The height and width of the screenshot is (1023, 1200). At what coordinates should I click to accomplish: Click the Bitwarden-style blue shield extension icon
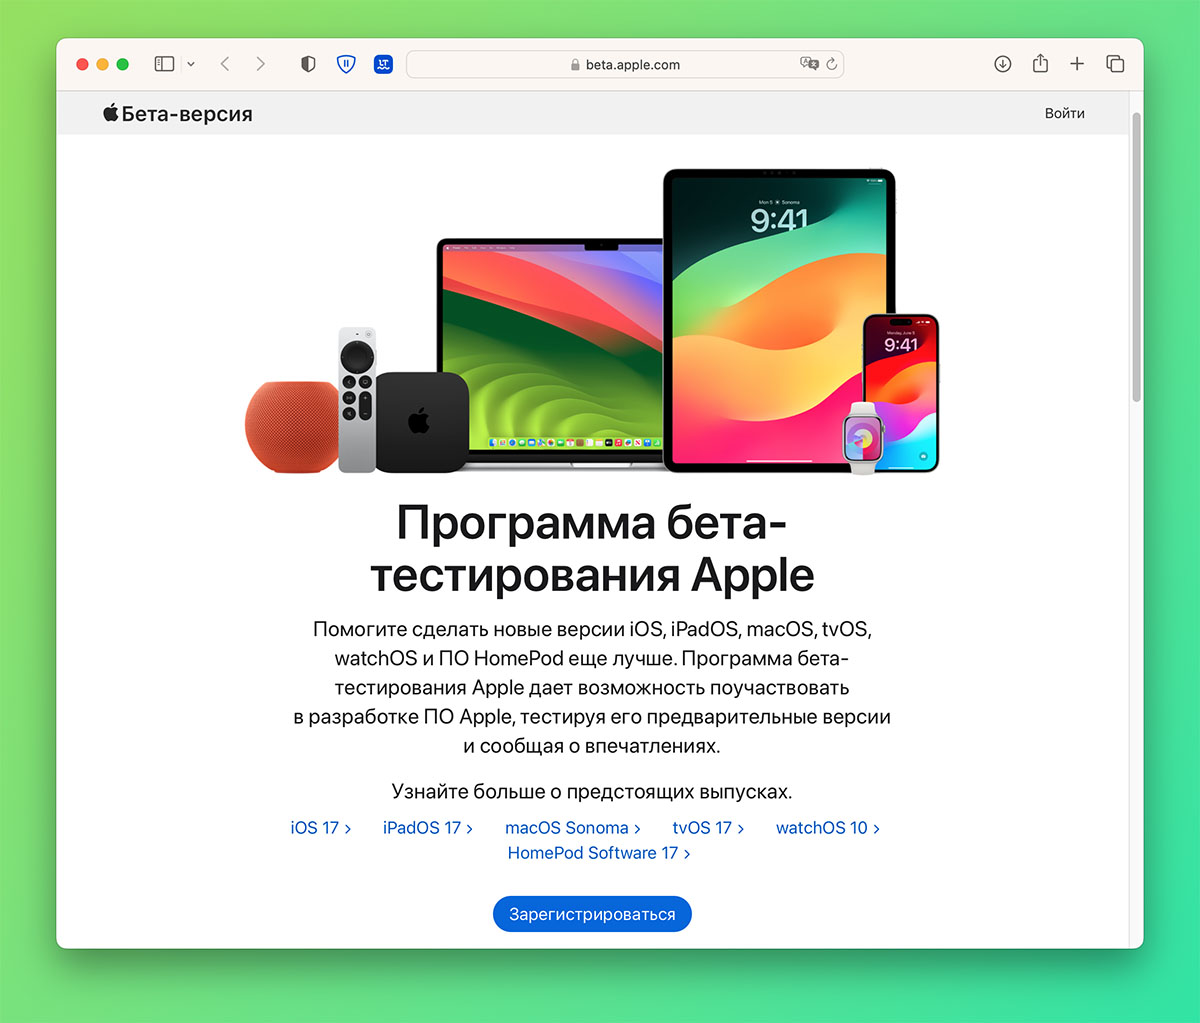tap(346, 64)
